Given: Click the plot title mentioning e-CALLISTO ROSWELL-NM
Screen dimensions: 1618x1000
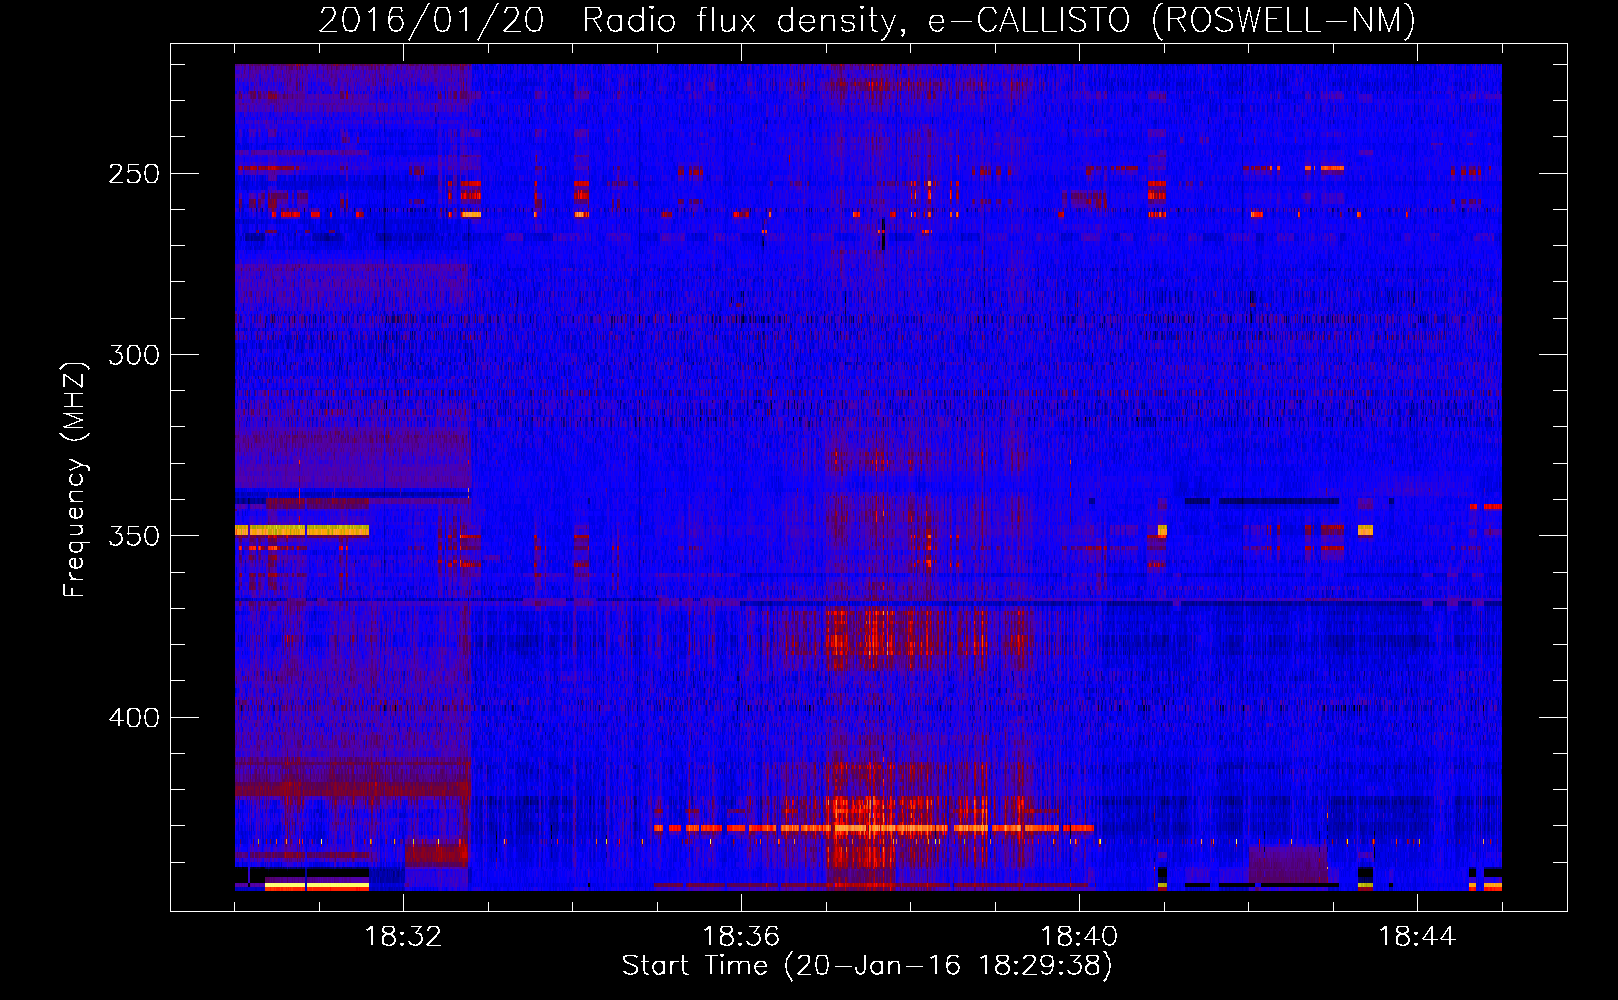Looking at the screenshot, I should (x=867, y=20).
